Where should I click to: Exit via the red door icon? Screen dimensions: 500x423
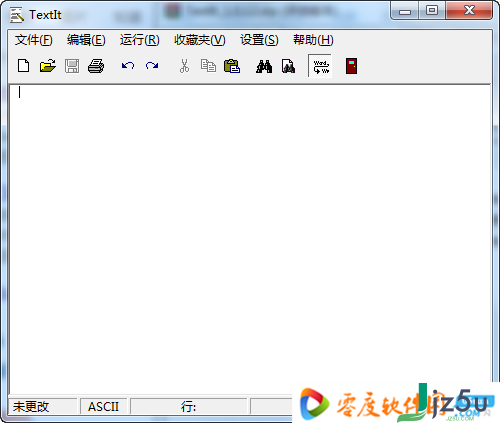pyautogui.click(x=351, y=66)
